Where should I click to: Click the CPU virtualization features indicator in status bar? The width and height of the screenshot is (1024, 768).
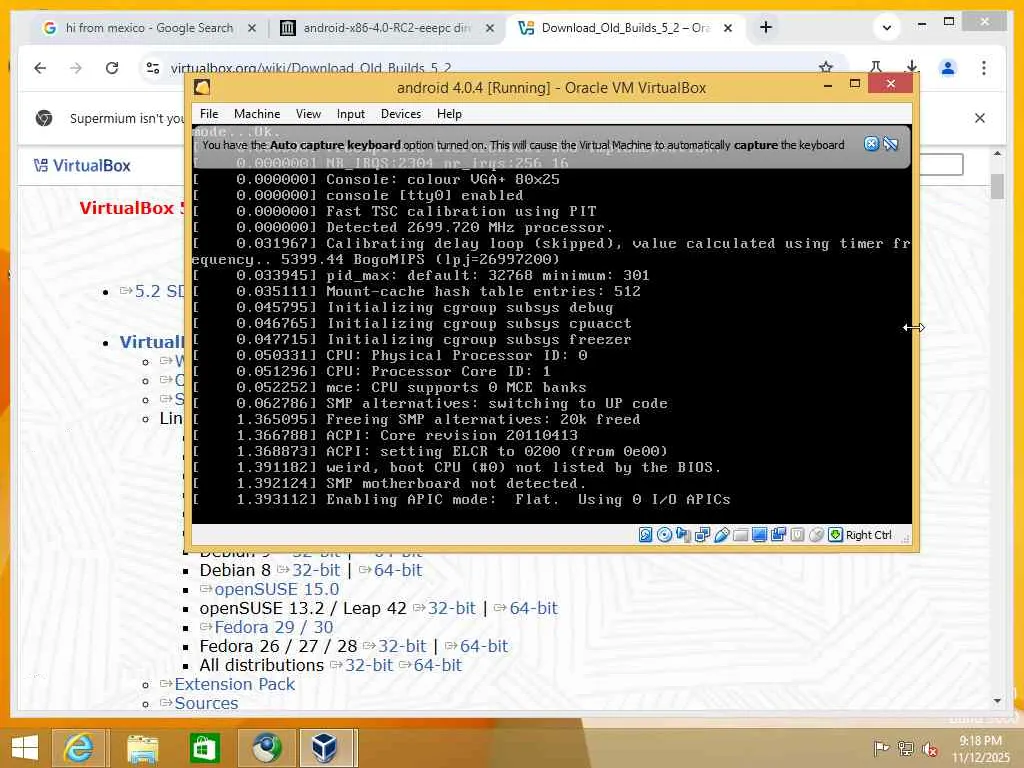[x=797, y=535]
